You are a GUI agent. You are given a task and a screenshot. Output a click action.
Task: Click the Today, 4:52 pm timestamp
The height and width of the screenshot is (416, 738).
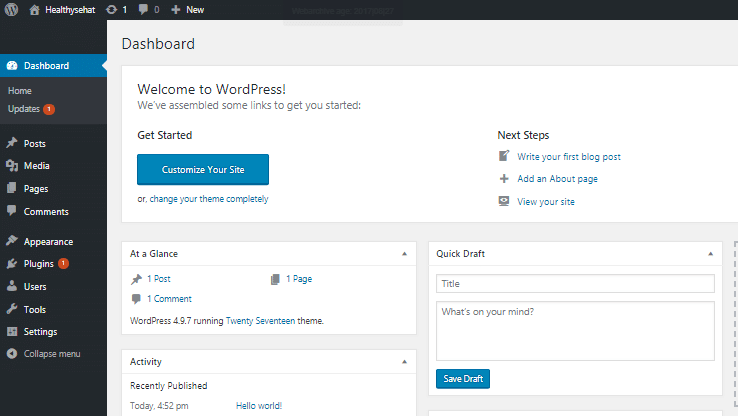[159, 406]
